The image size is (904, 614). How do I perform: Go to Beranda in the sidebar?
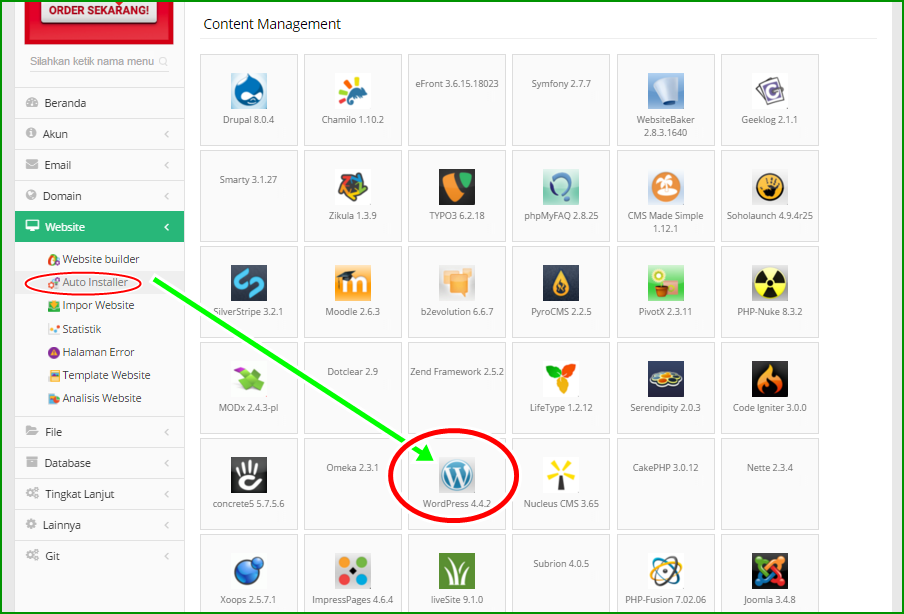(x=99, y=103)
